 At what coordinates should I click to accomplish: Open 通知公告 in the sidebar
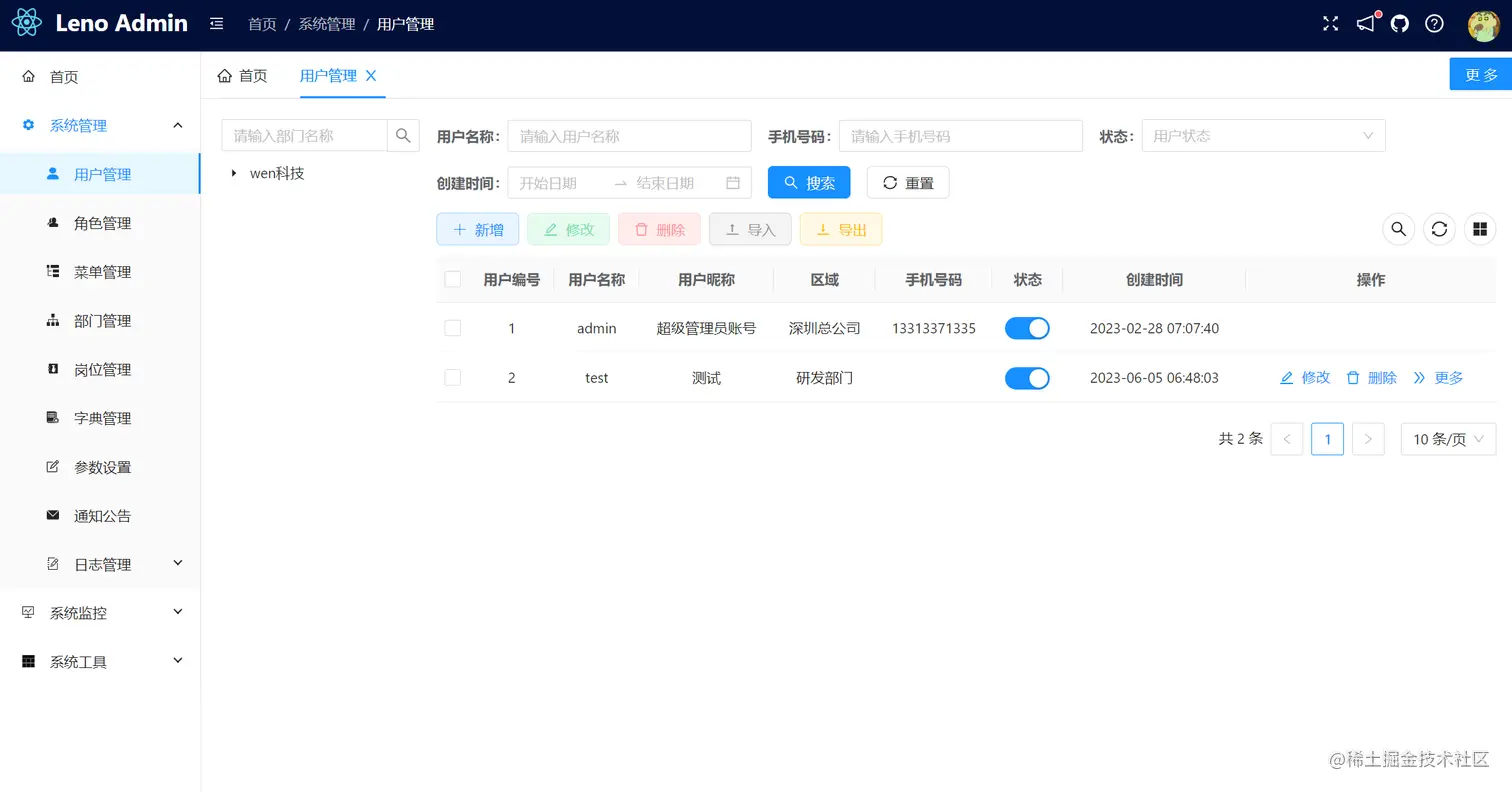point(100,516)
